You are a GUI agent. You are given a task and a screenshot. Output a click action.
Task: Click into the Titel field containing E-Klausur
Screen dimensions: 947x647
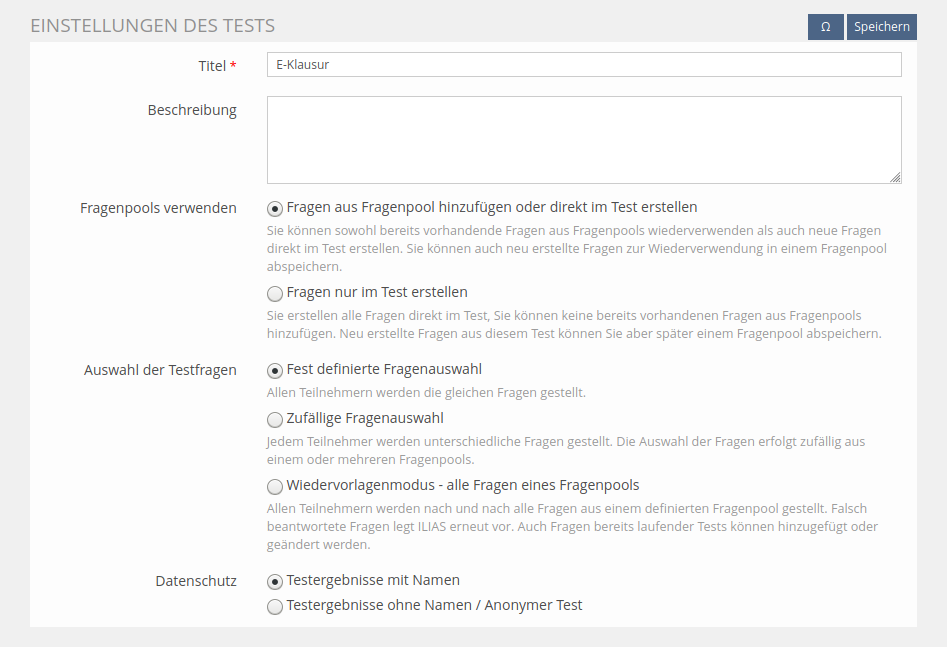(583, 65)
